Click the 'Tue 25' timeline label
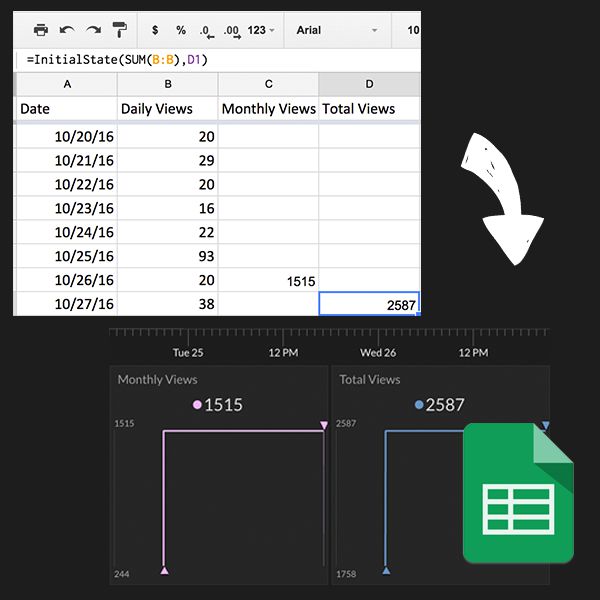Viewport: 600px width, 600px height. 188,352
